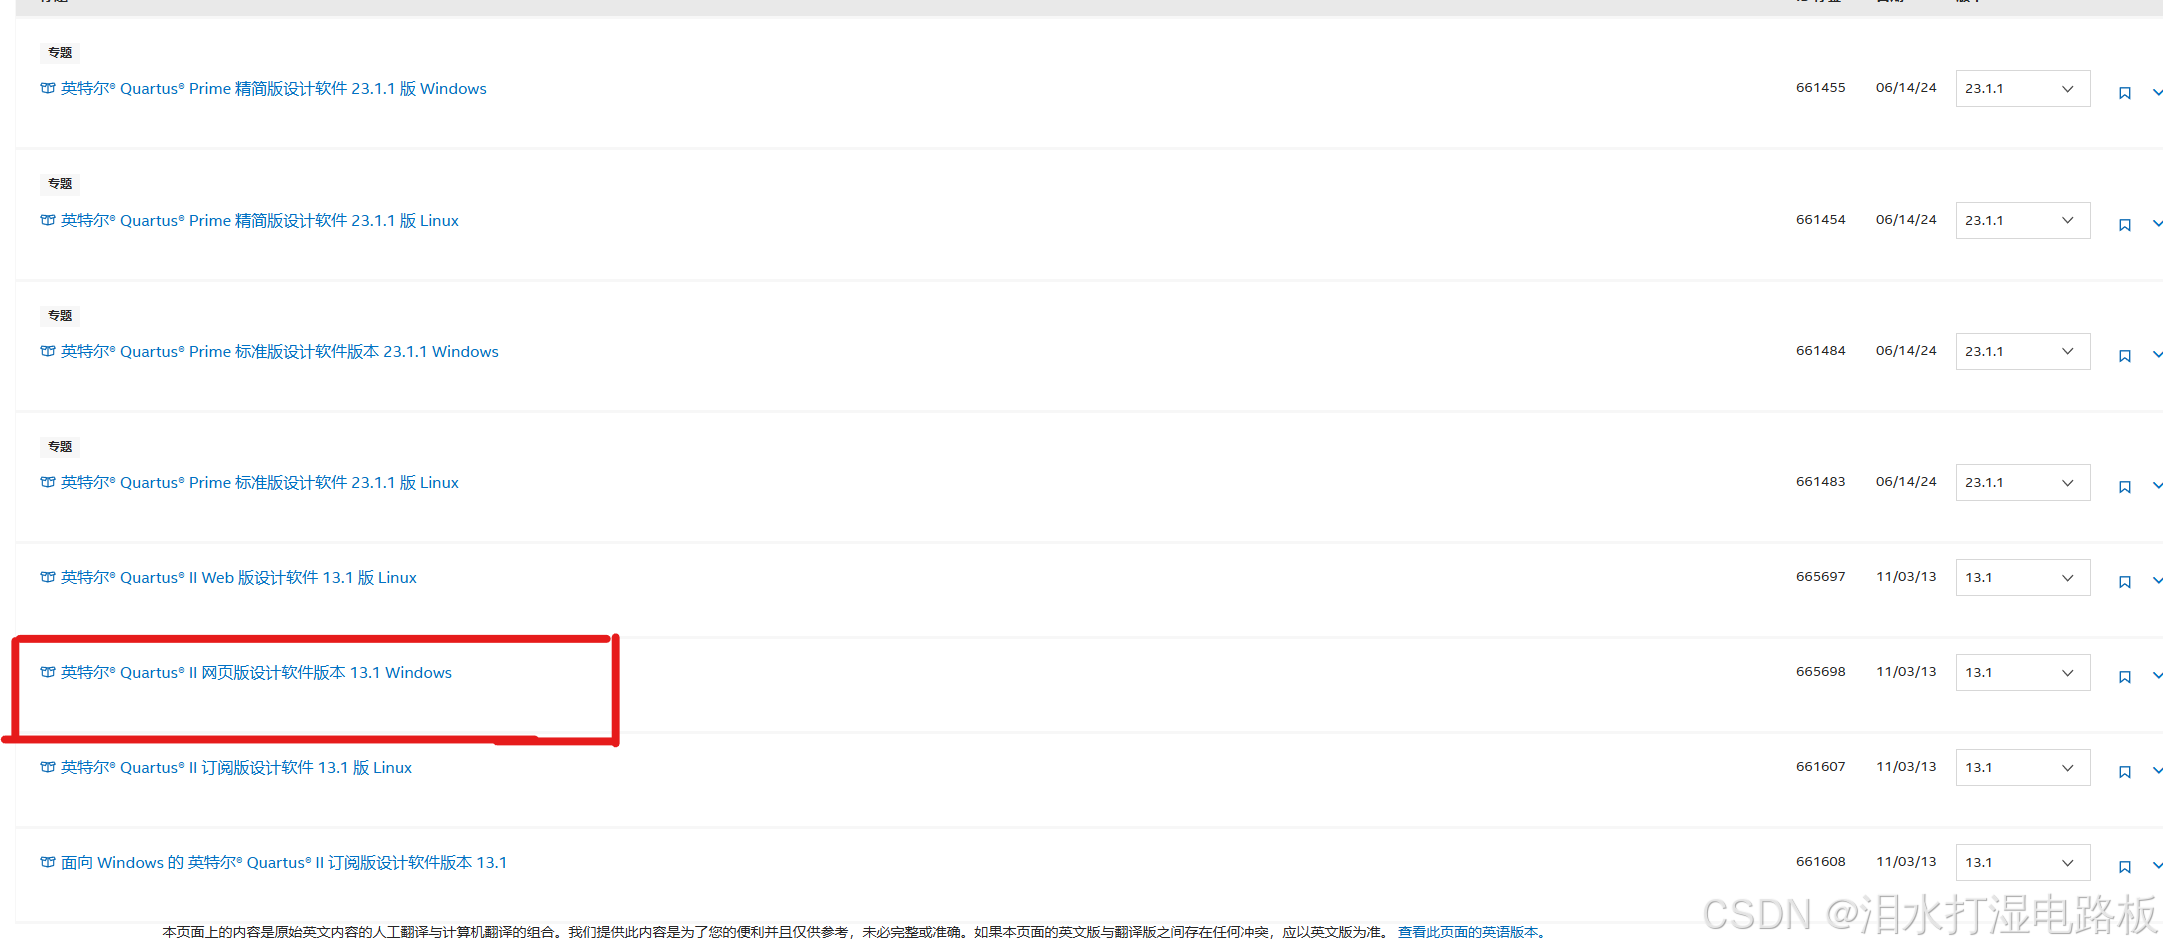Open Quartus II Web 版 13.1 Linux link
The image size is (2163, 951).
238,578
